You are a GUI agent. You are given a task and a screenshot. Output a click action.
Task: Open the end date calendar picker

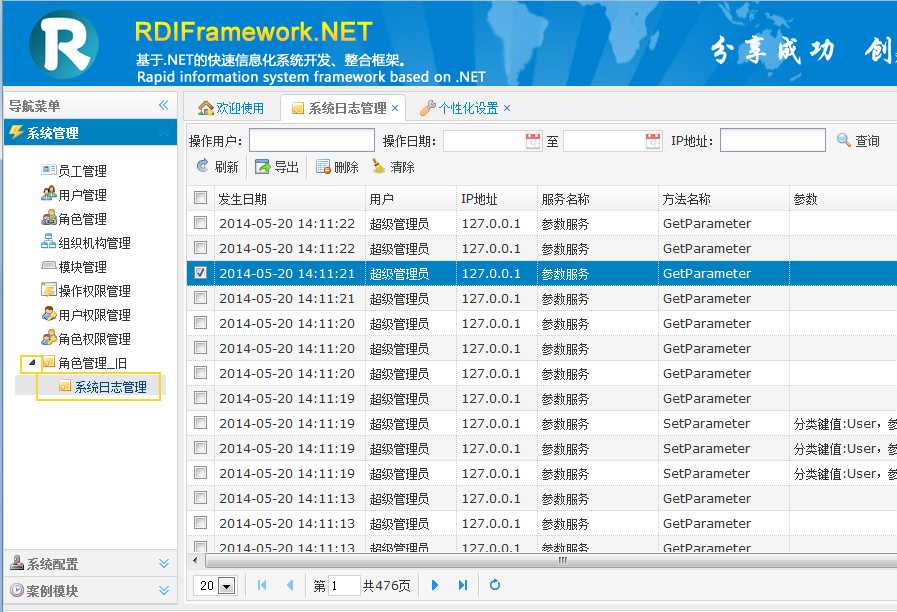click(x=653, y=141)
